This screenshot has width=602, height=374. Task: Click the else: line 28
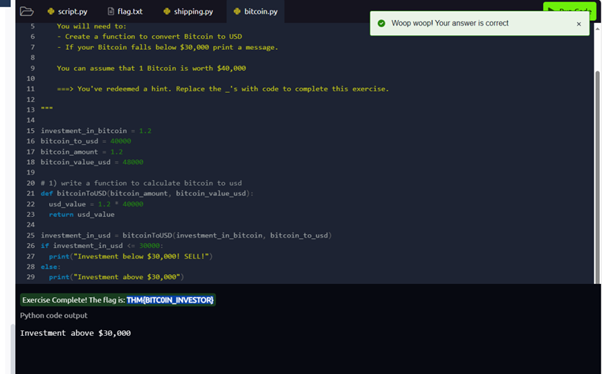click(51, 266)
